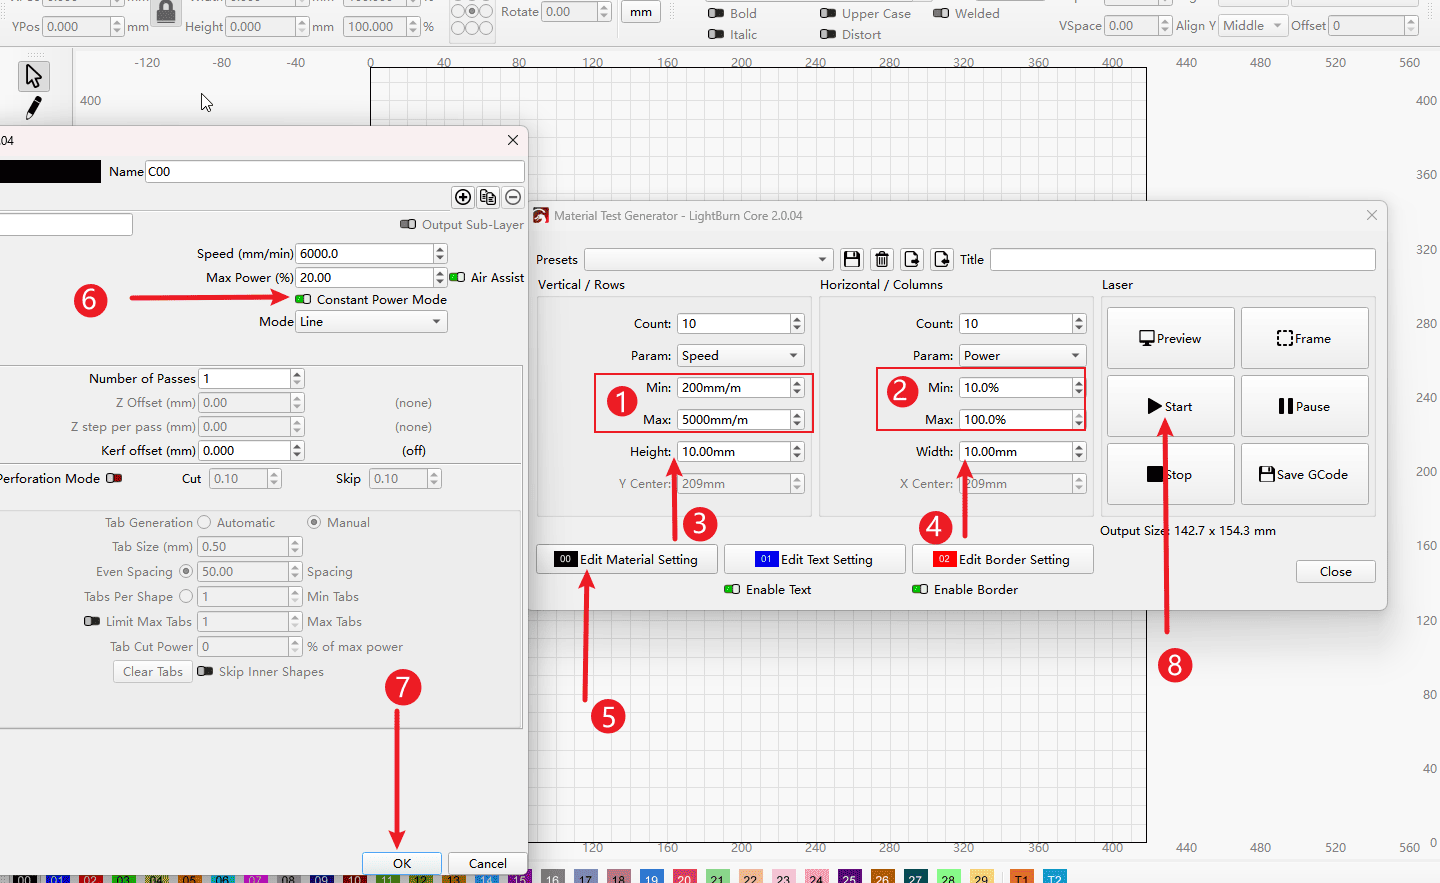Click the add sub-layer plus icon

point(463,197)
